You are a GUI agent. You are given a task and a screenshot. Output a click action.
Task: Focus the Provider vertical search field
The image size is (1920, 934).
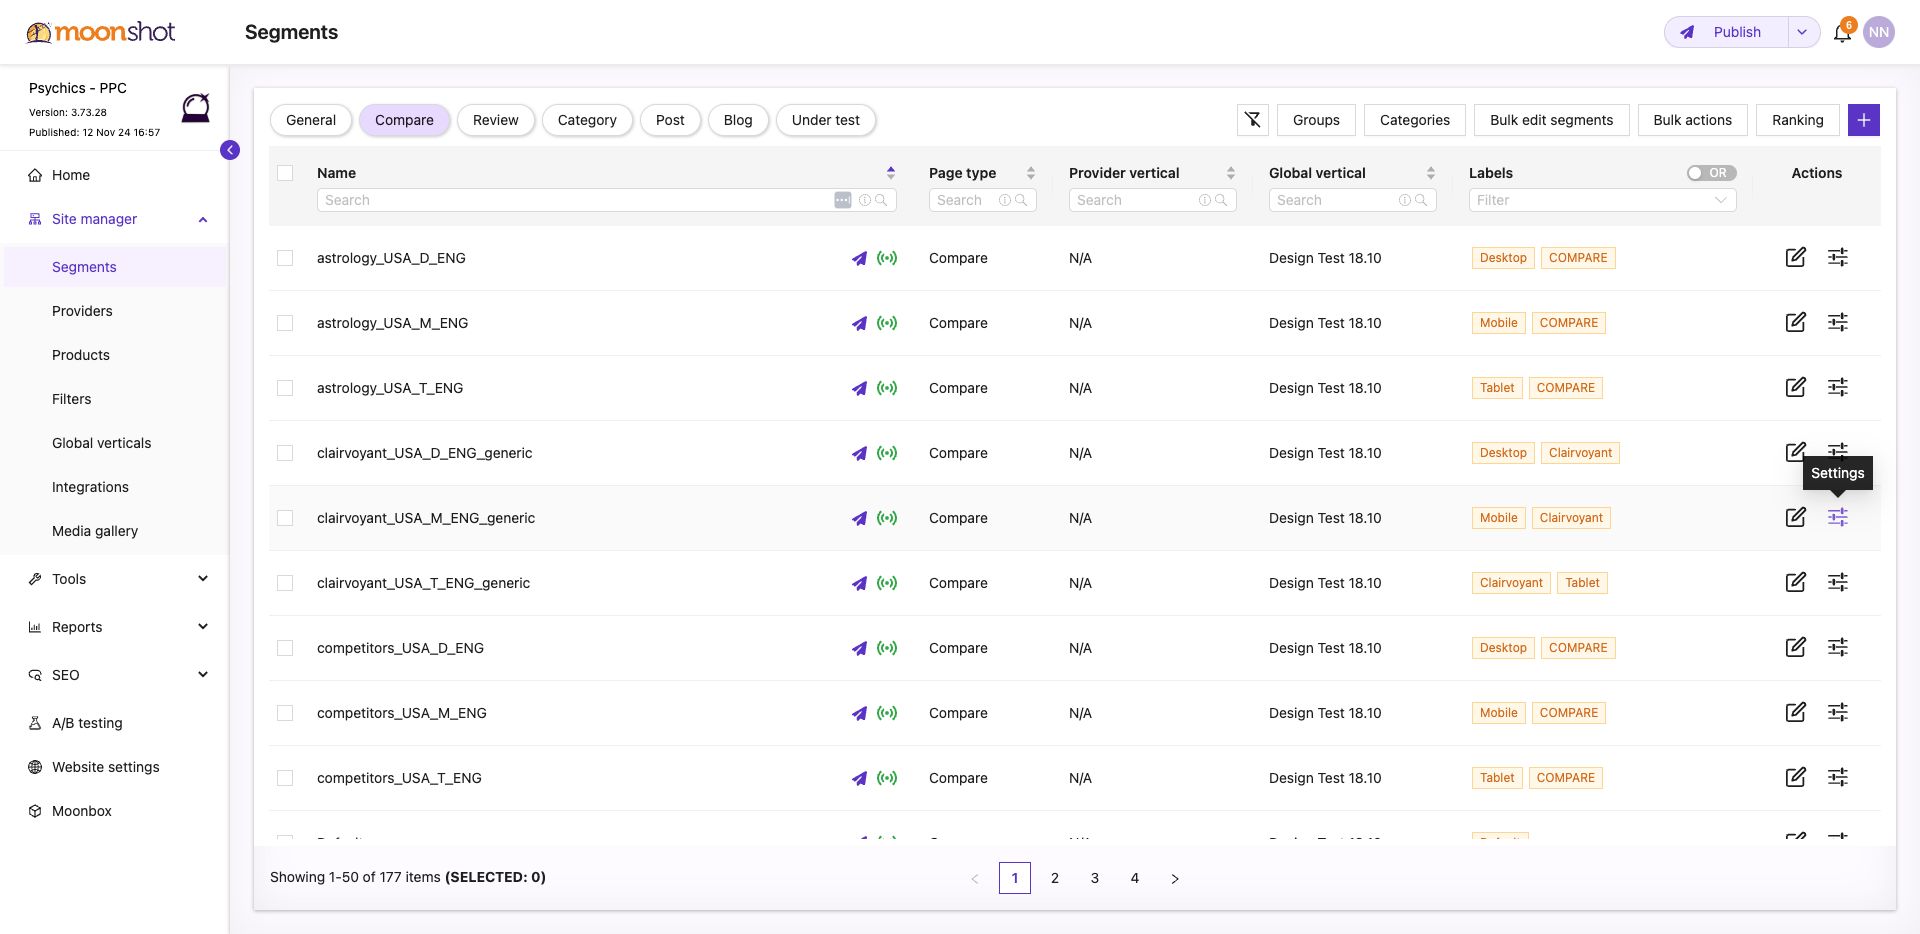[x=1152, y=200]
